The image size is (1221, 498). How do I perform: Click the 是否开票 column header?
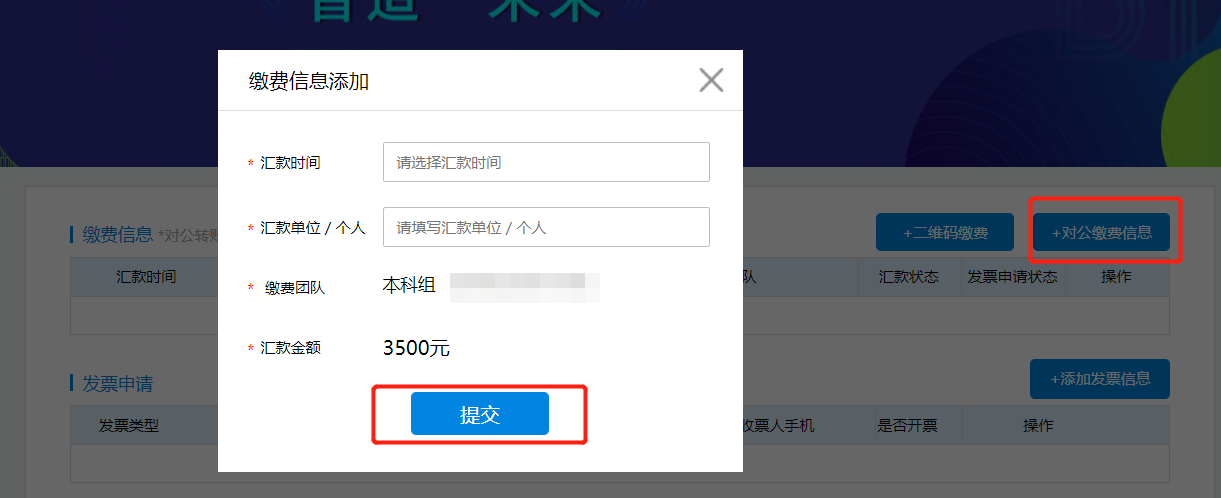coord(907,425)
